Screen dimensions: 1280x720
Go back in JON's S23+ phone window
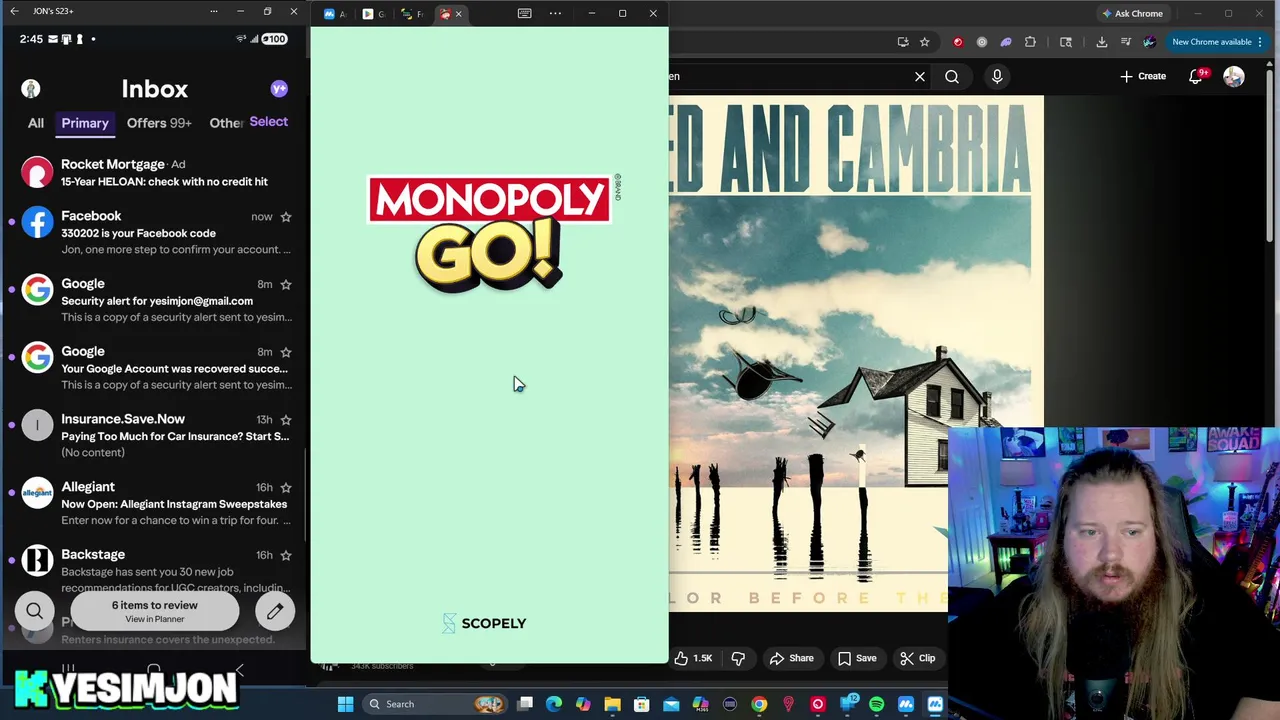[14, 11]
